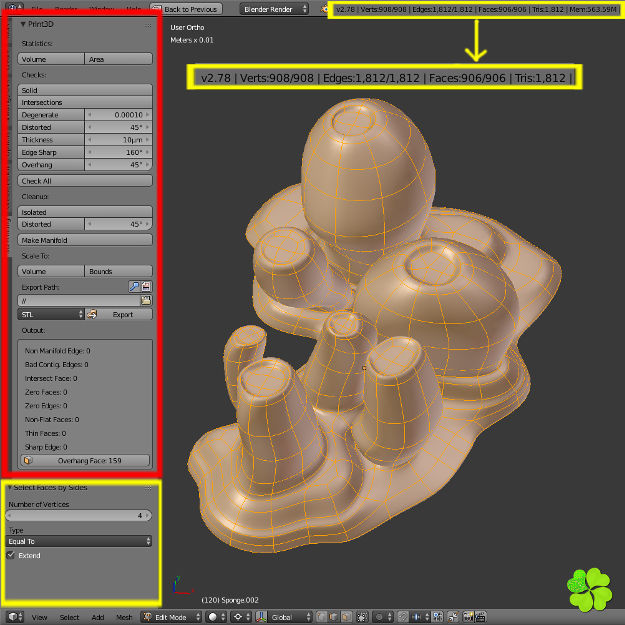Screen dimensions: 625x625
Task: Decrease the Overhang 45° angle arrow
Action: (90, 164)
